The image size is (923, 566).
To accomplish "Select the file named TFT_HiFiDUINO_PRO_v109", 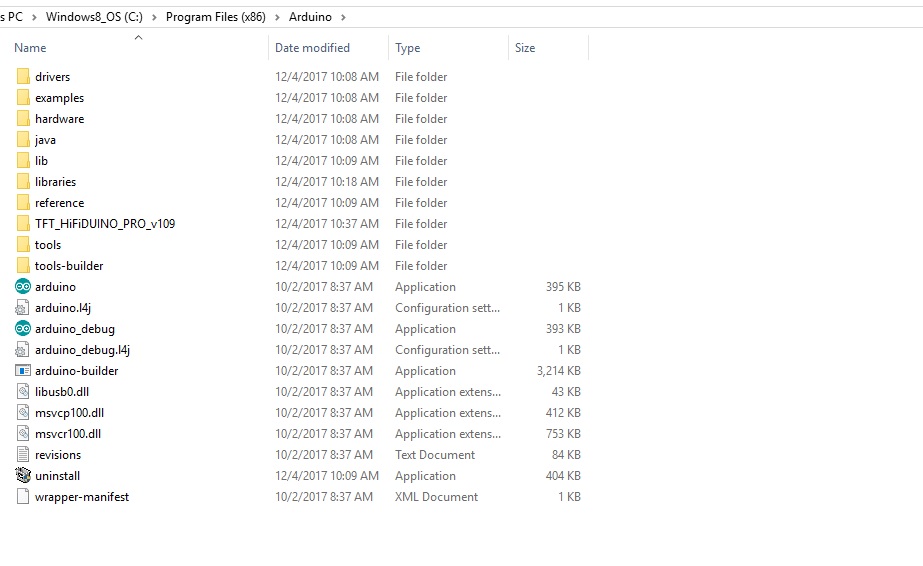I will coord(105,224).
